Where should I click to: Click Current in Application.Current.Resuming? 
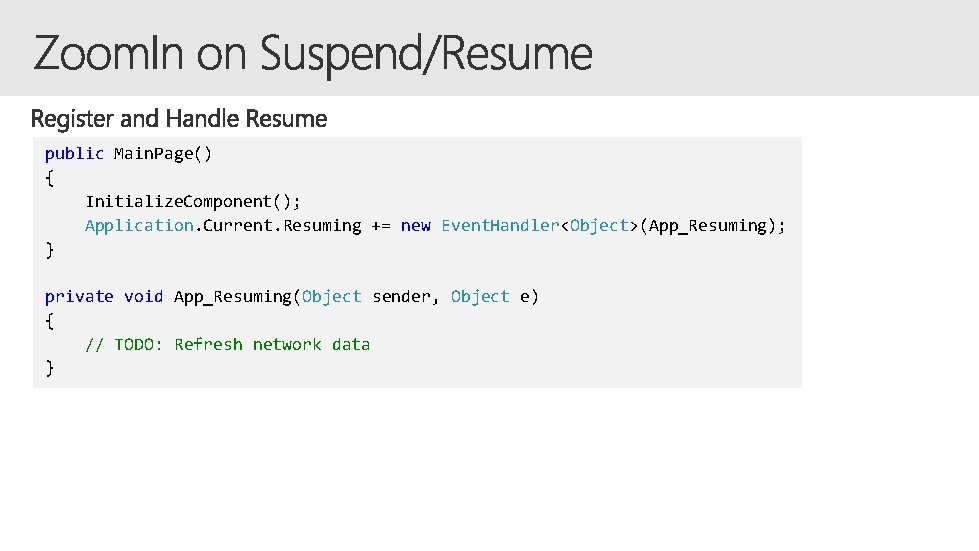tap(238, 225)
